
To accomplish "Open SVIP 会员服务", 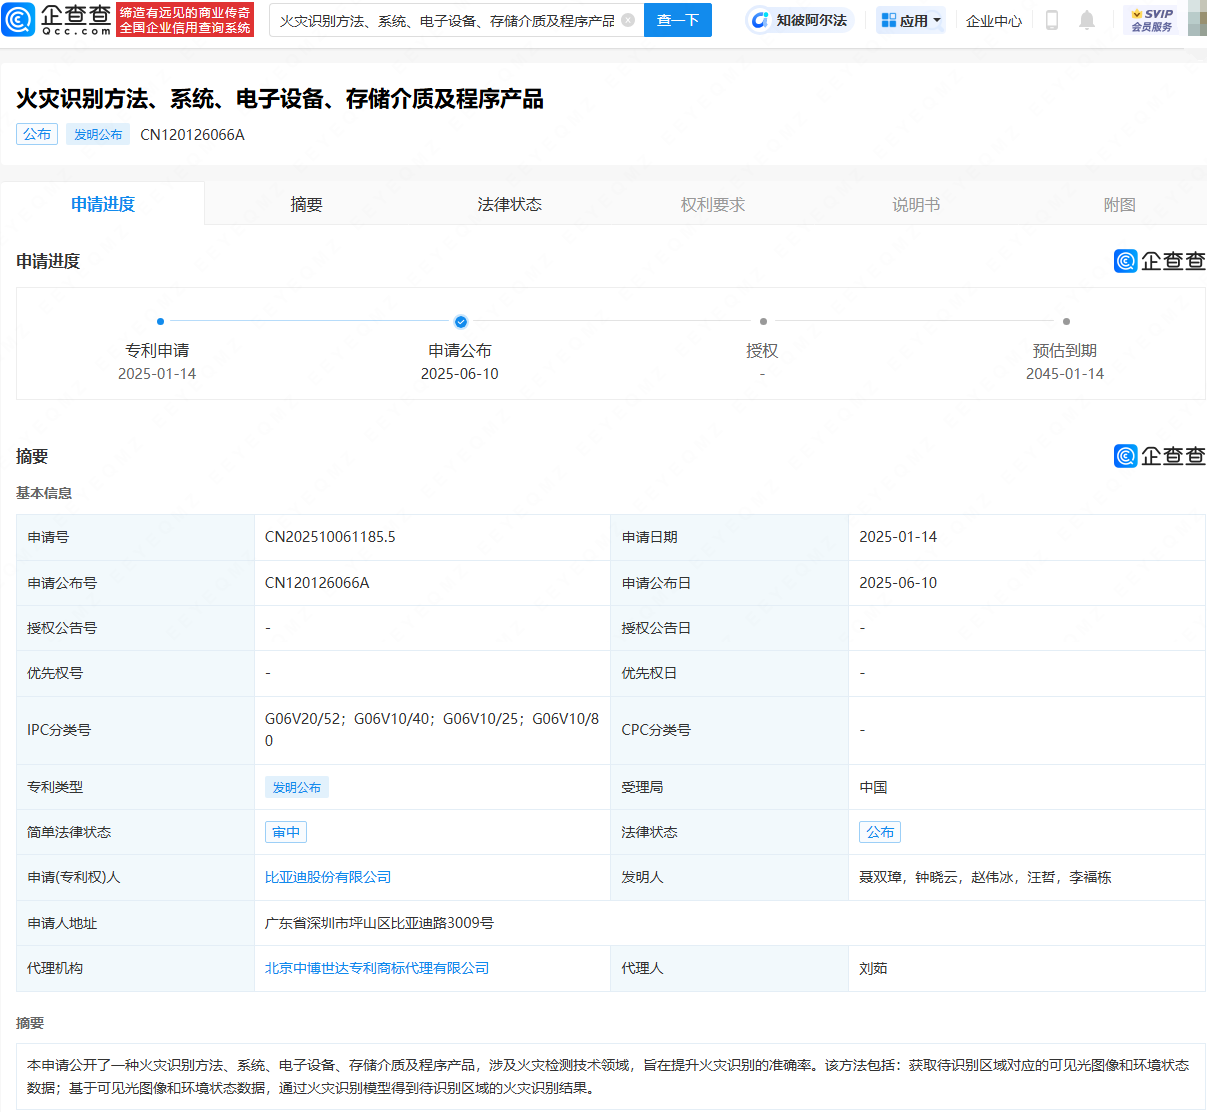I will tap(1151, 20).
